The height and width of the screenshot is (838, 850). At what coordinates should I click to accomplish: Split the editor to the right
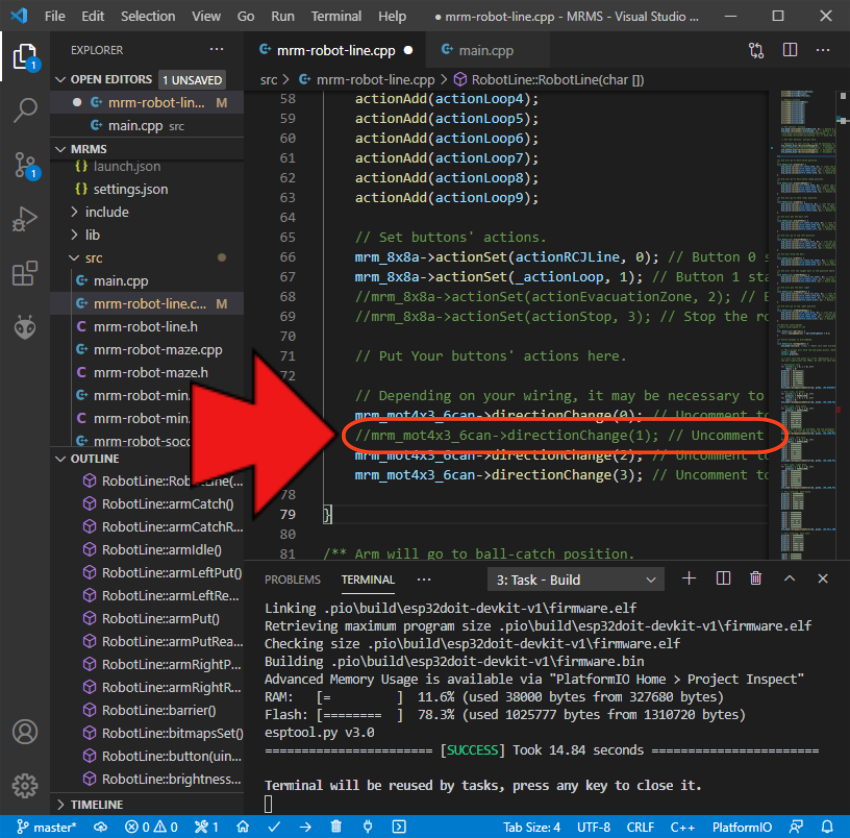point(790,50)
